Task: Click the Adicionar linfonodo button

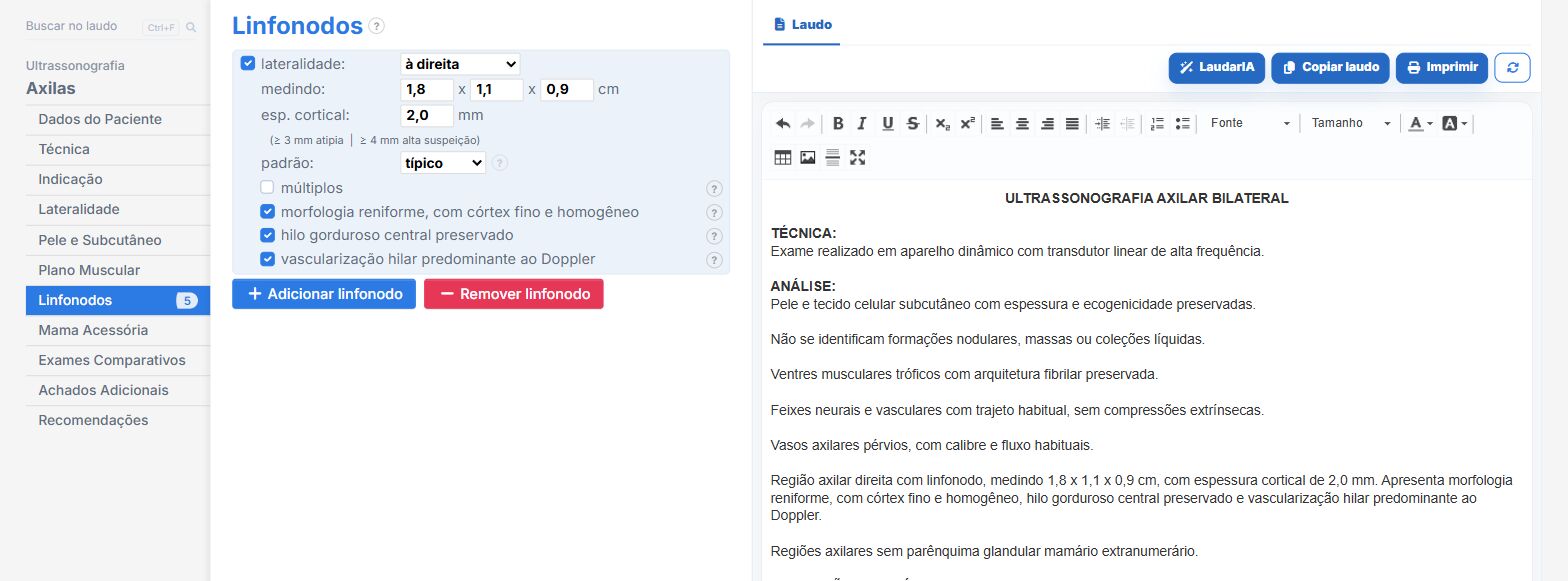Action: pyautogui.click(x=324, y=294)
